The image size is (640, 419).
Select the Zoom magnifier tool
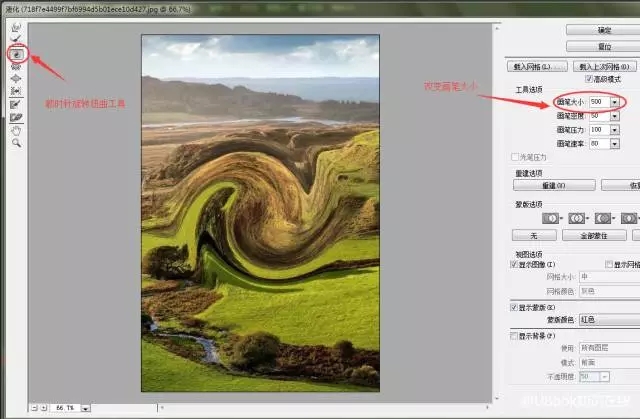(16, 143)
